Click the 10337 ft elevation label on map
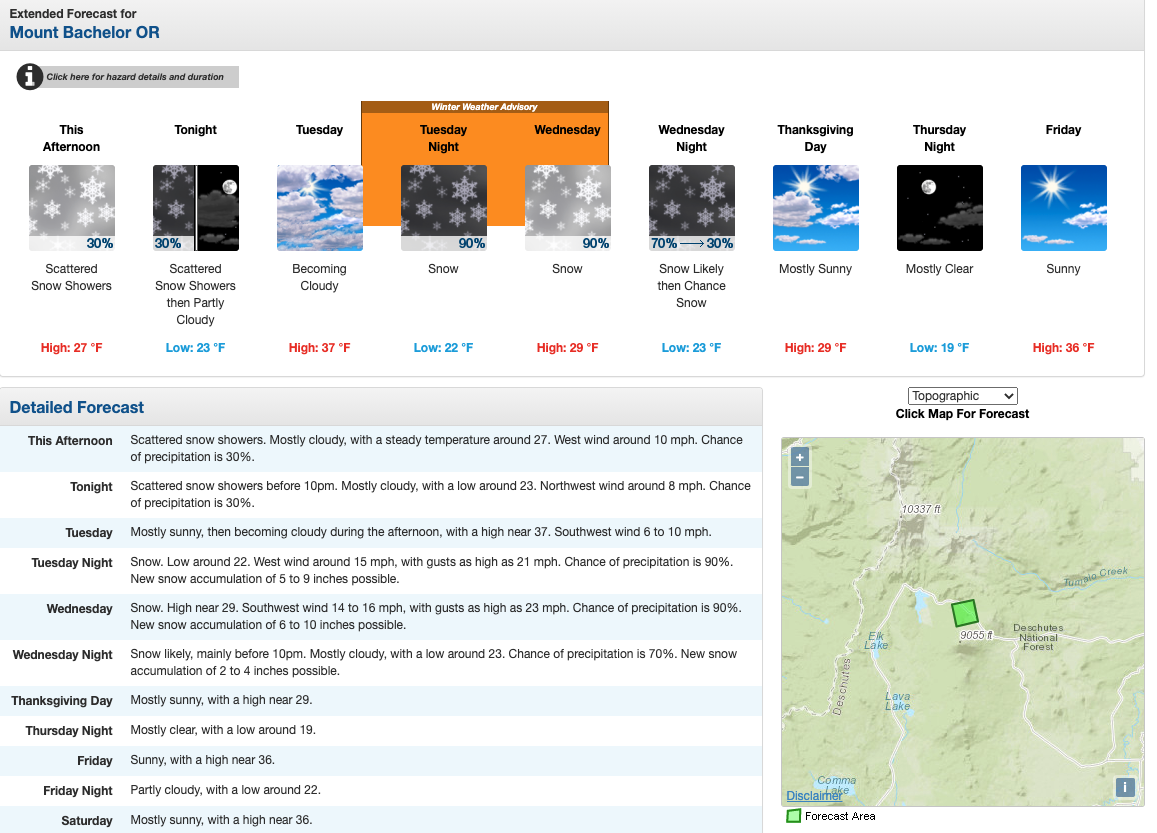This screenshot has height=833, width=1157. [x=922, y=509]
